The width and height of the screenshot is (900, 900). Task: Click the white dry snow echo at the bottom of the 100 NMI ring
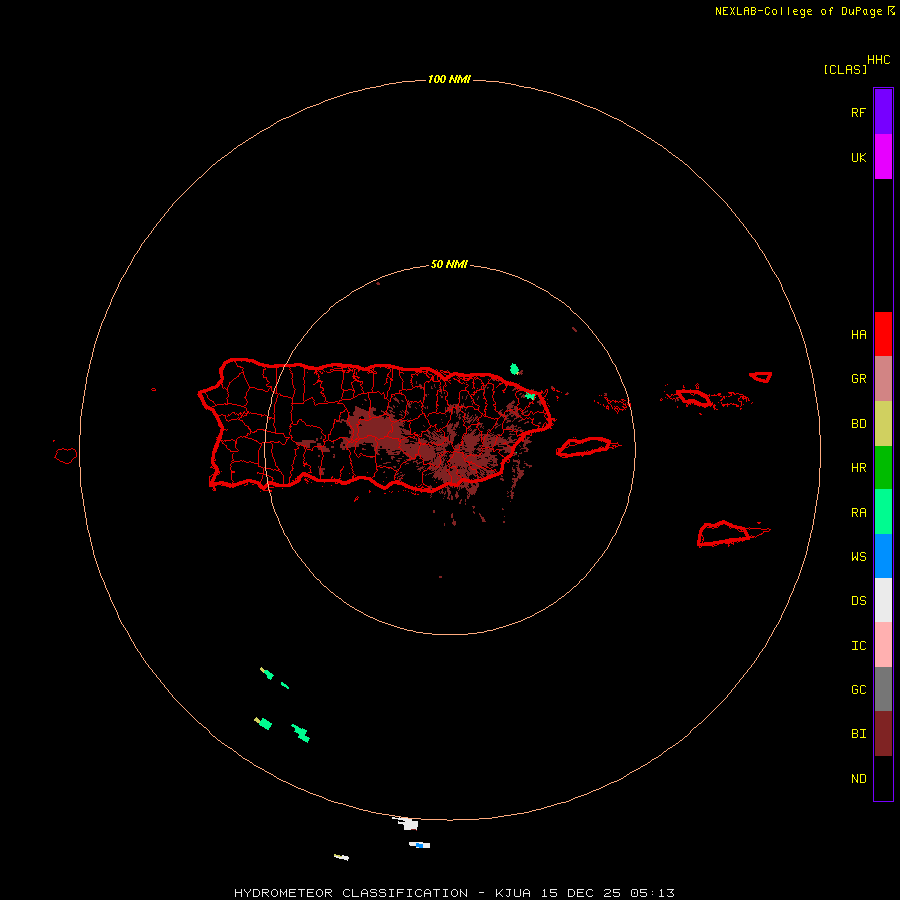click(x=409, y=824)
